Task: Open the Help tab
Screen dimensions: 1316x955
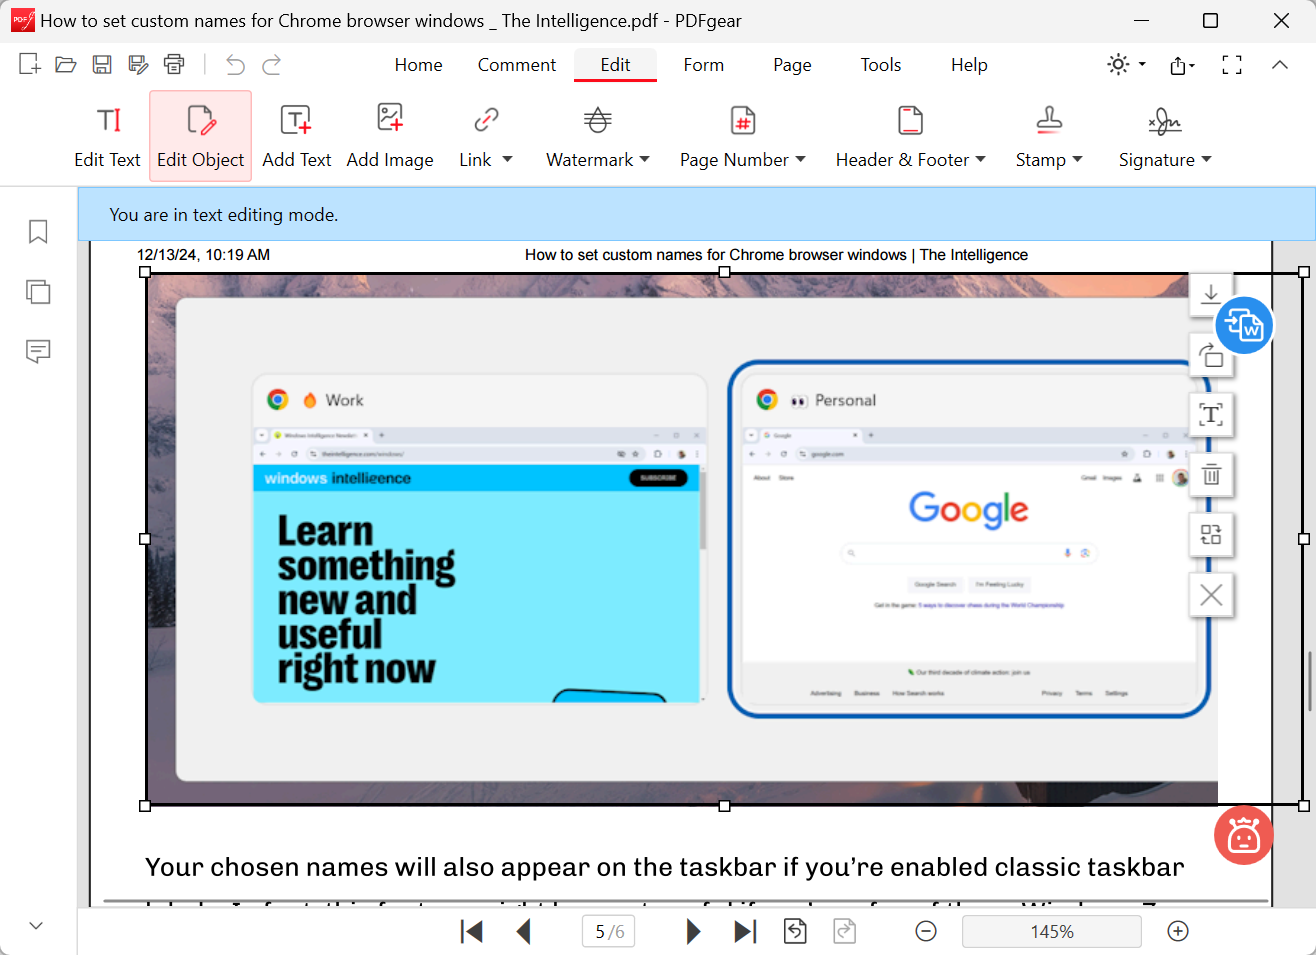Action: [969, 65]
